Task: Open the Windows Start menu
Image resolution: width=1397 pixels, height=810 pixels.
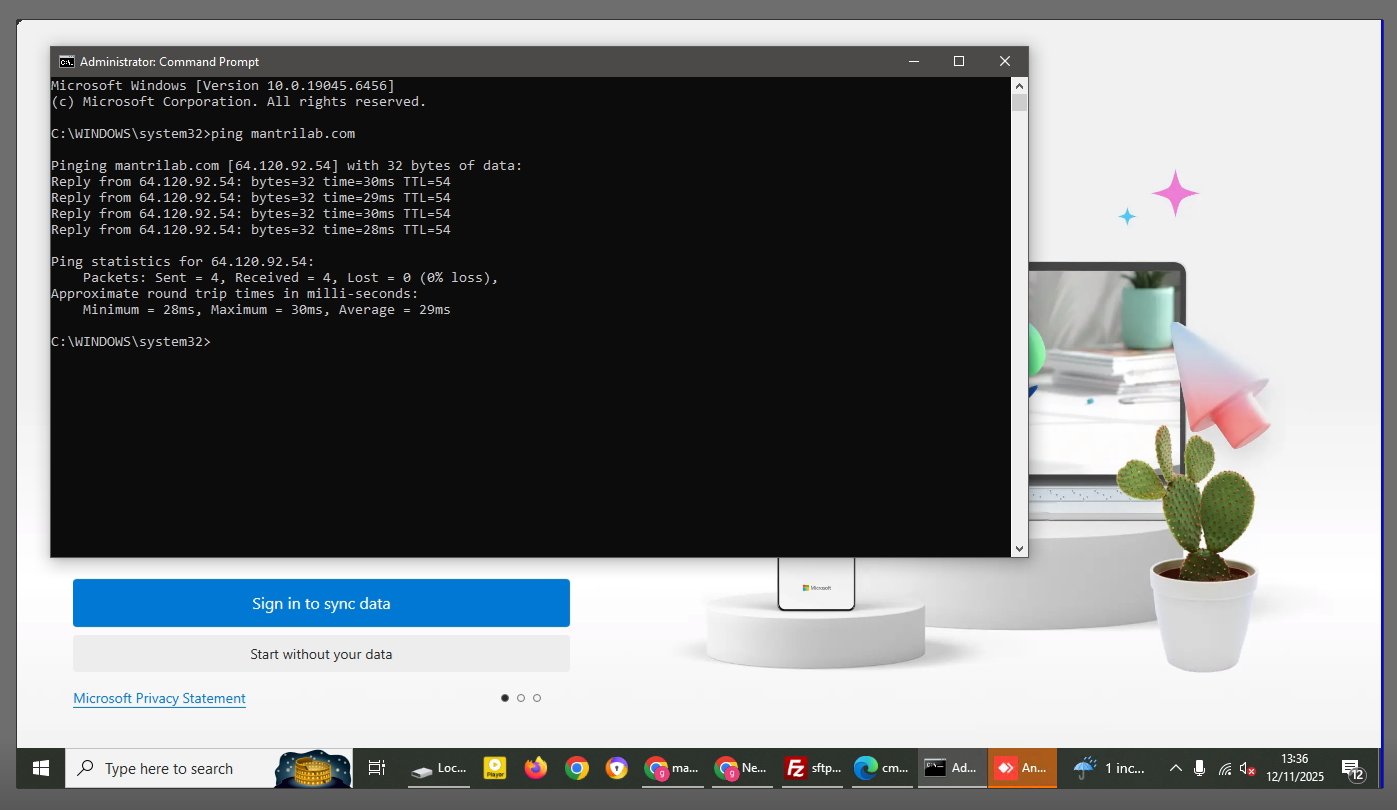Action: (x=41, y=768)
